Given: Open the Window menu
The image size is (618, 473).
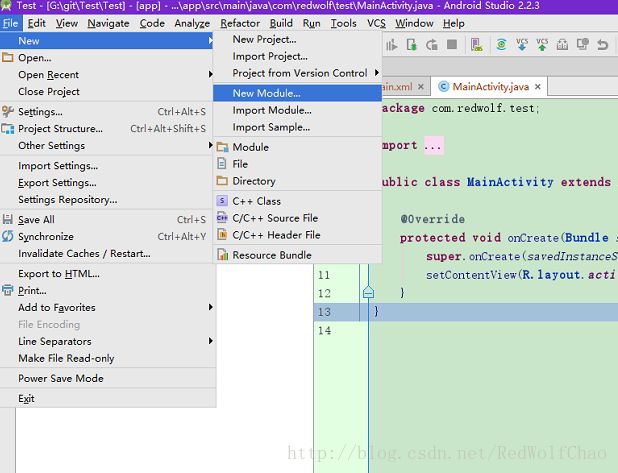Looking at the screenshot, I should [414, 23].
